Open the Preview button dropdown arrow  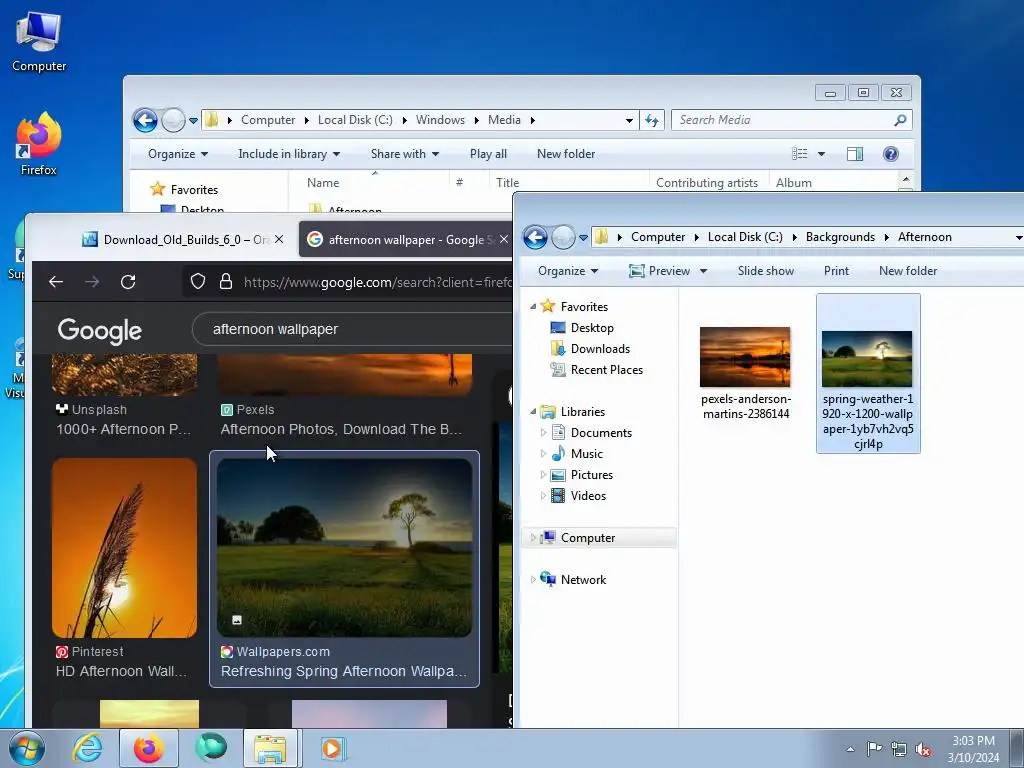[x=703, y=271]
